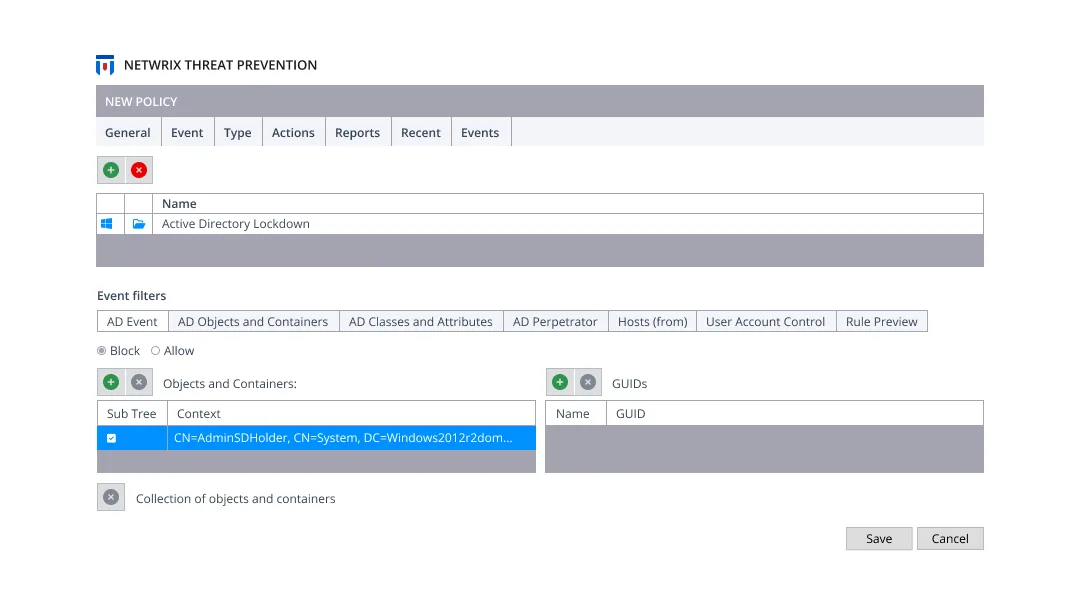Viewport: 1080px width, 608px height.
Task: Select the Block radio button
Action: 101,350
